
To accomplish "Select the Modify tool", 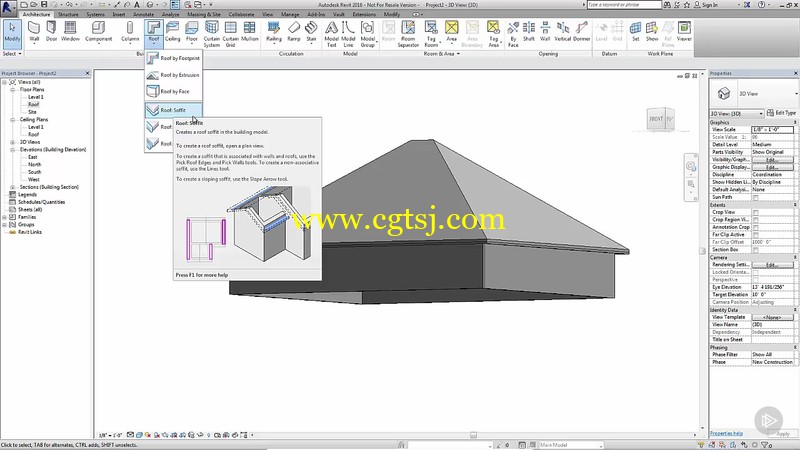I will (x=12, y=33).
